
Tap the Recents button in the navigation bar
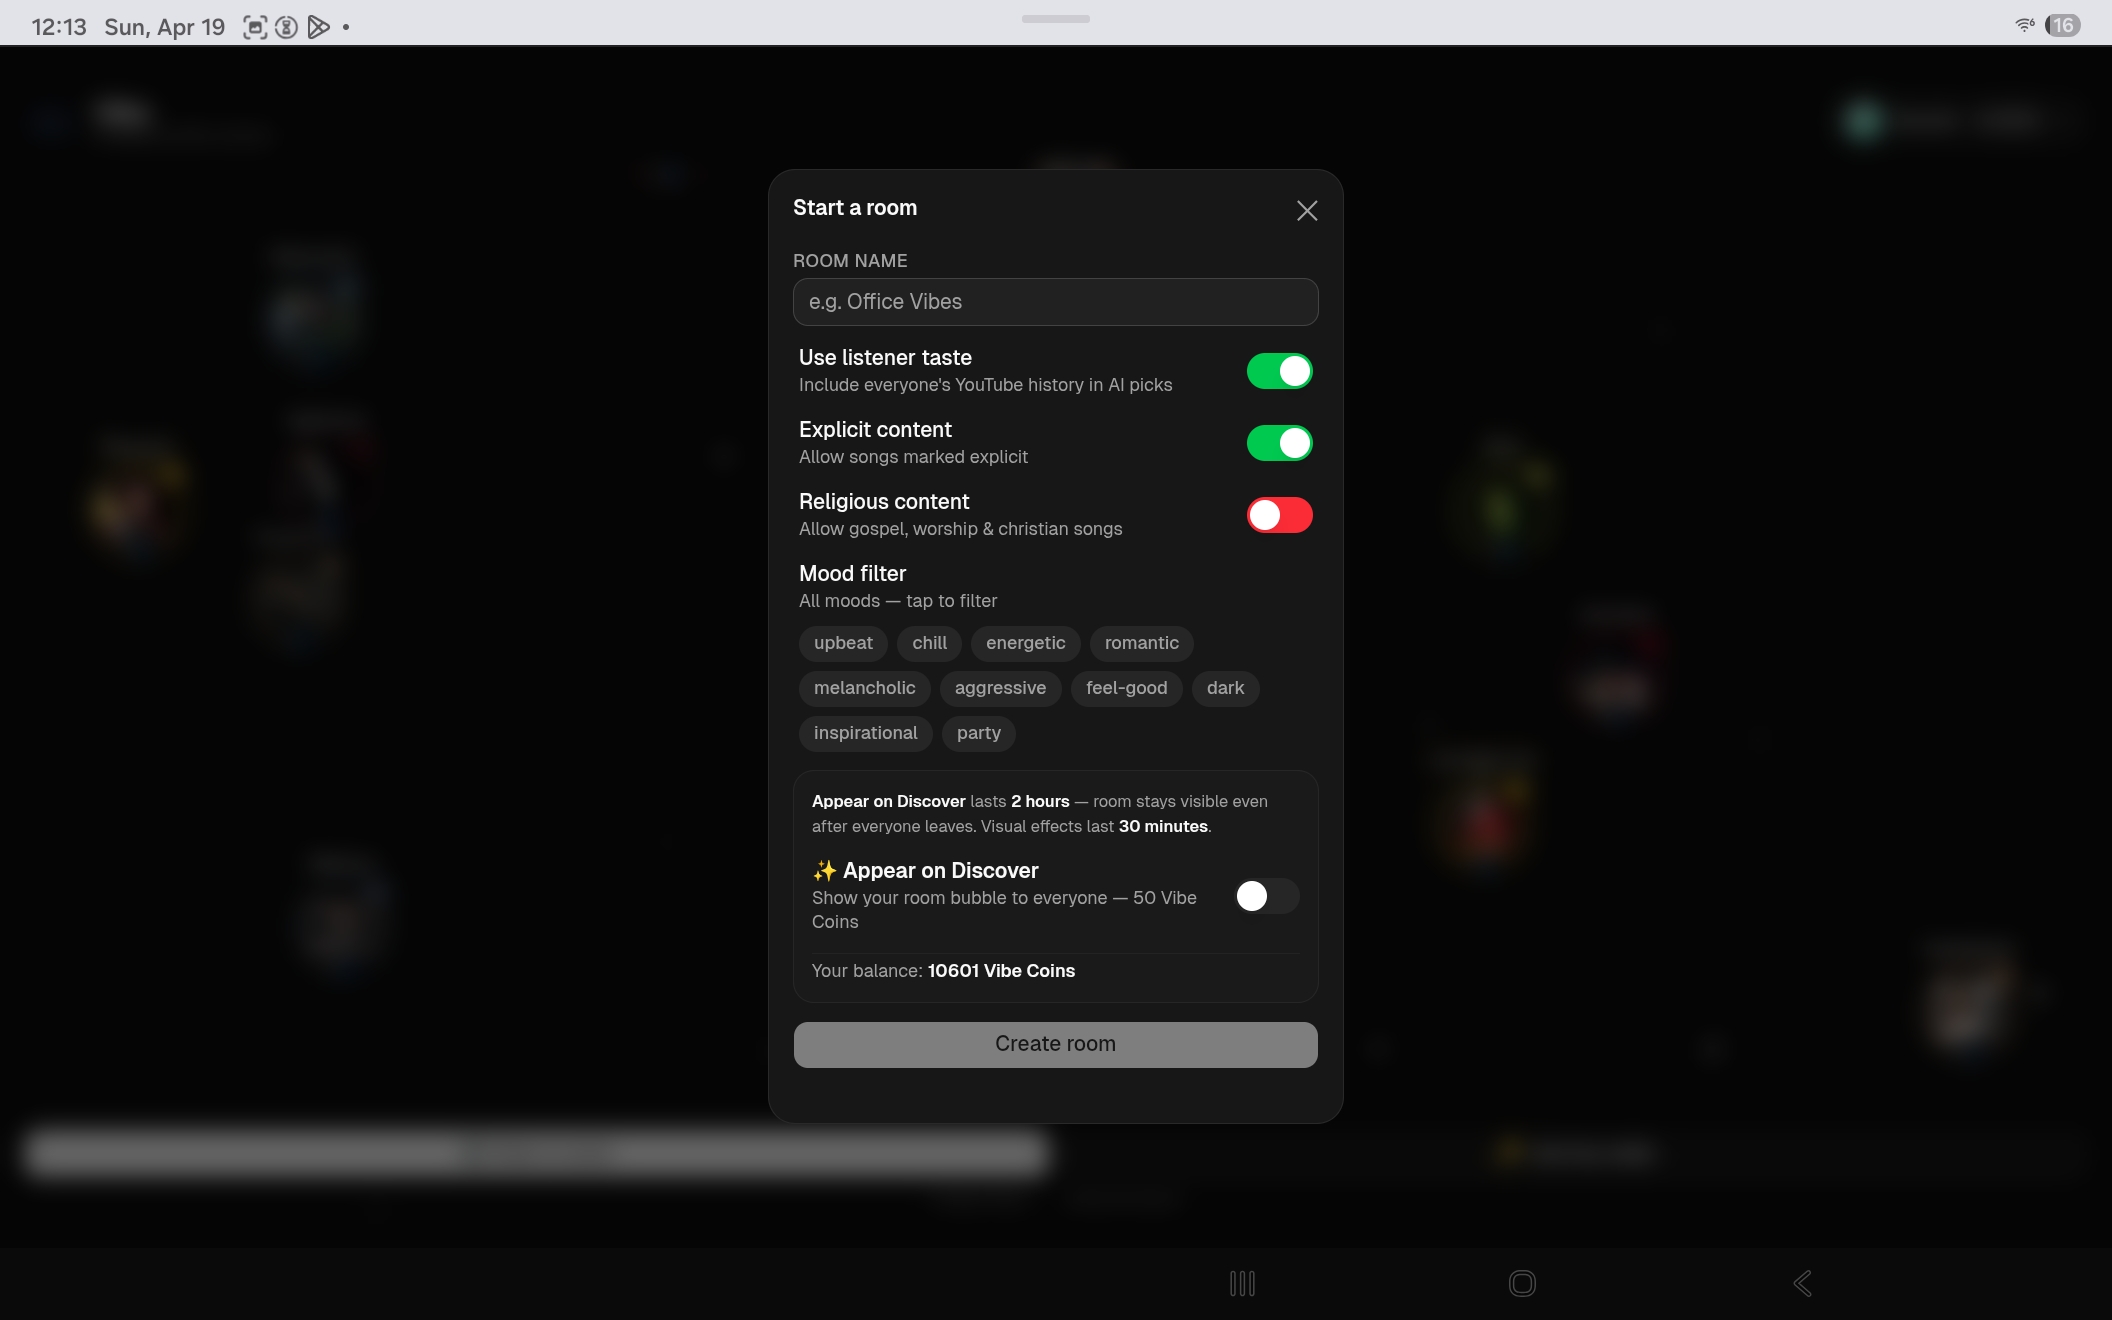coord(1242,1284)
